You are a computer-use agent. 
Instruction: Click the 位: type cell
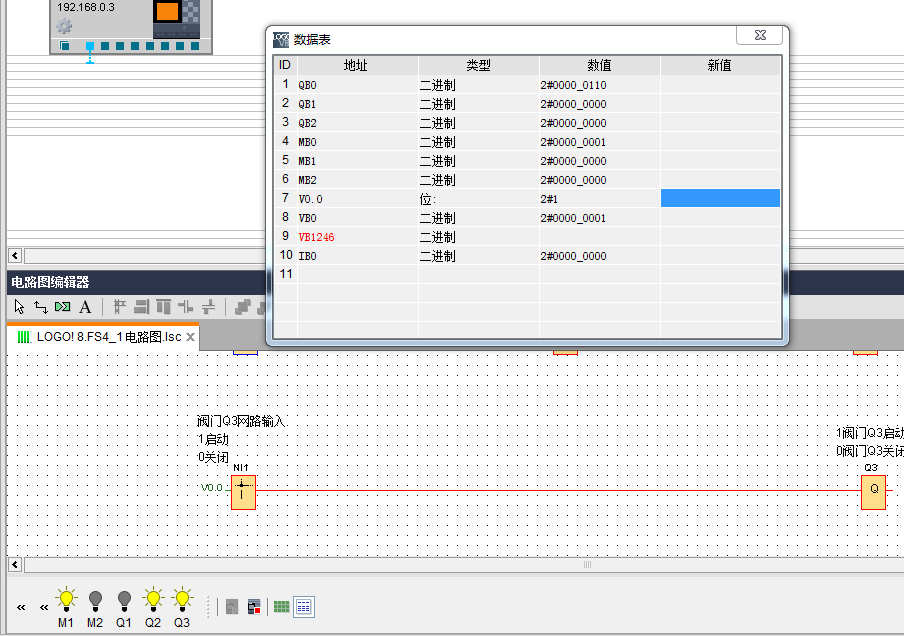[x=479, y=199]
